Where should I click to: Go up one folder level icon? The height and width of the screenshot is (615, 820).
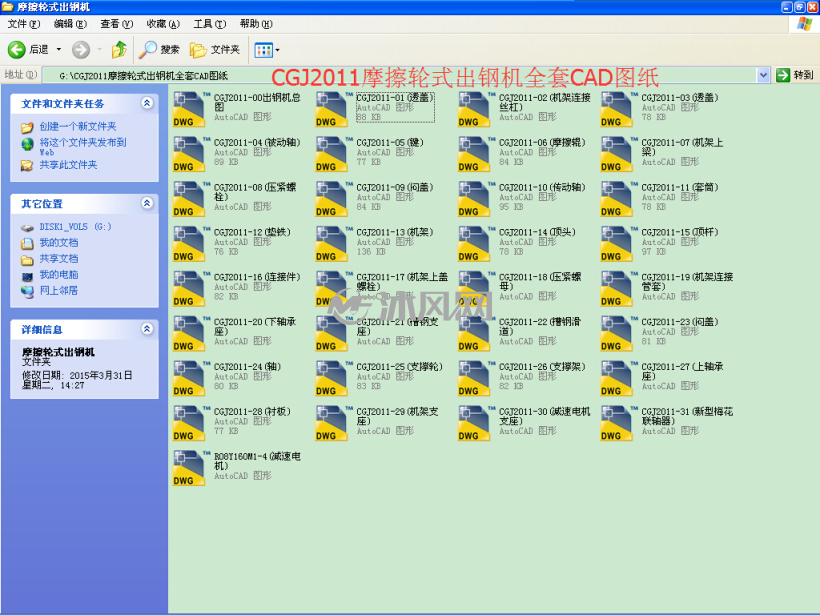point(119,50)
